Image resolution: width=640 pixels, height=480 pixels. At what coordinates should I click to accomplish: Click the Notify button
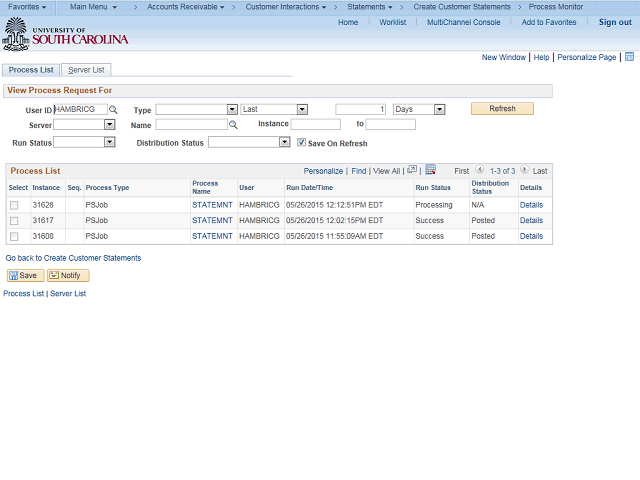(x=68, y=276)
